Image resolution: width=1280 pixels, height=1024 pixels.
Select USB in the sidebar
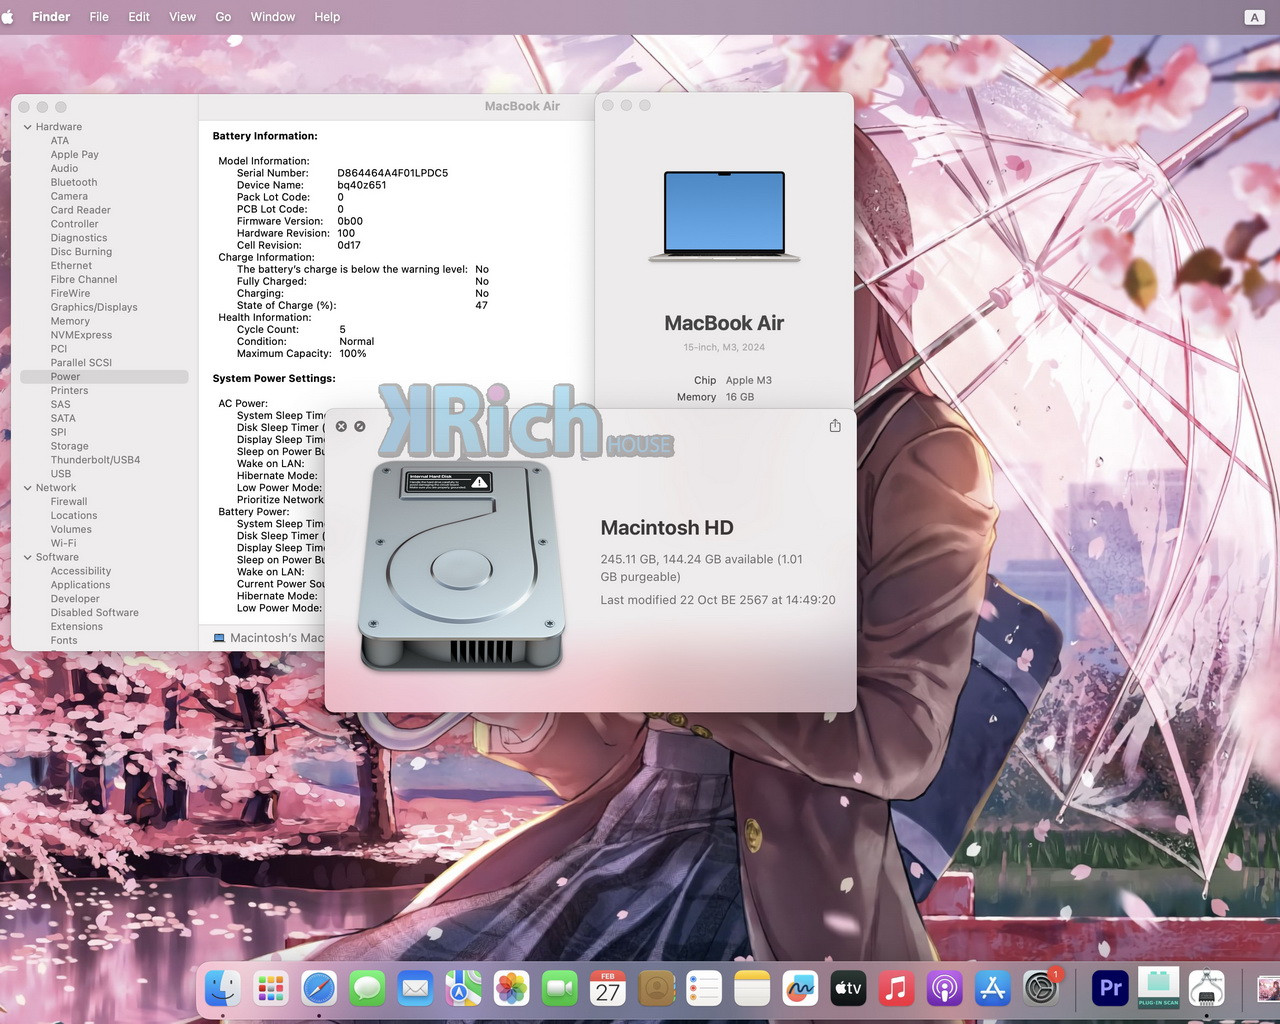[61, 474]
